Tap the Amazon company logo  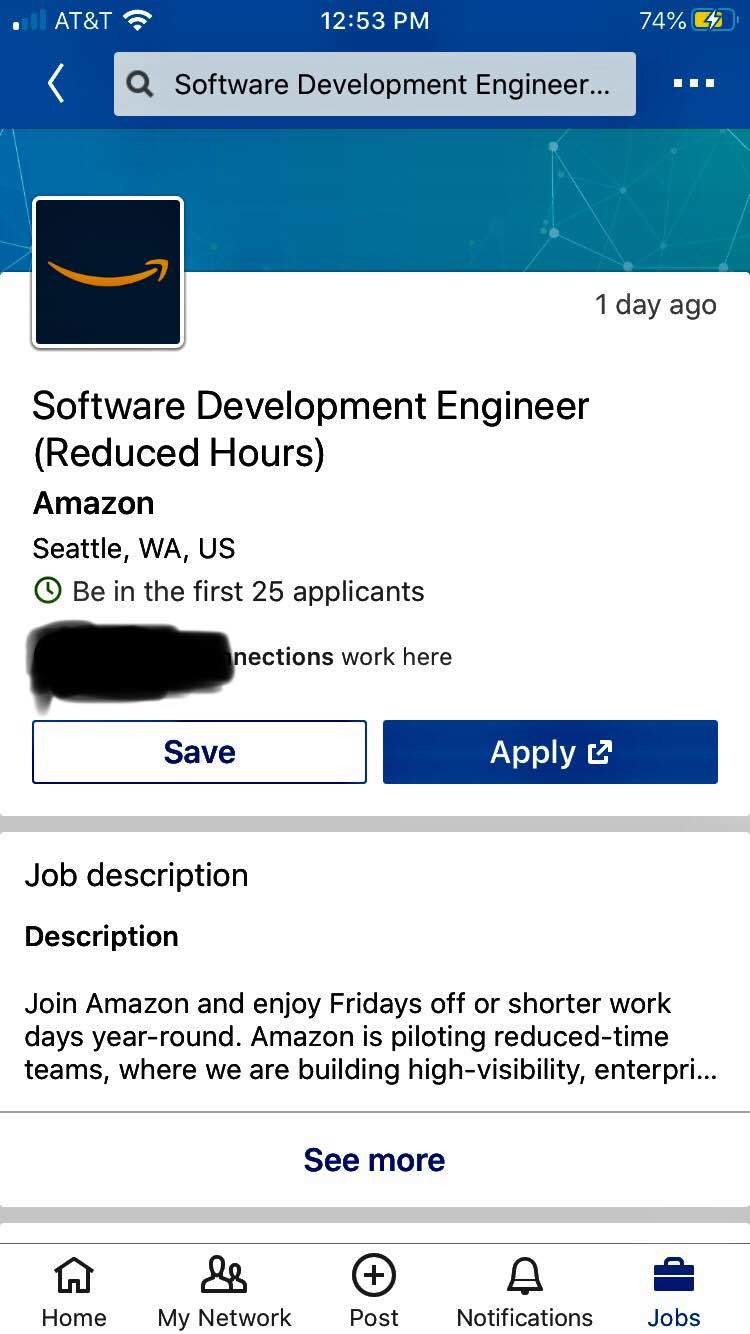coord(107,271)
